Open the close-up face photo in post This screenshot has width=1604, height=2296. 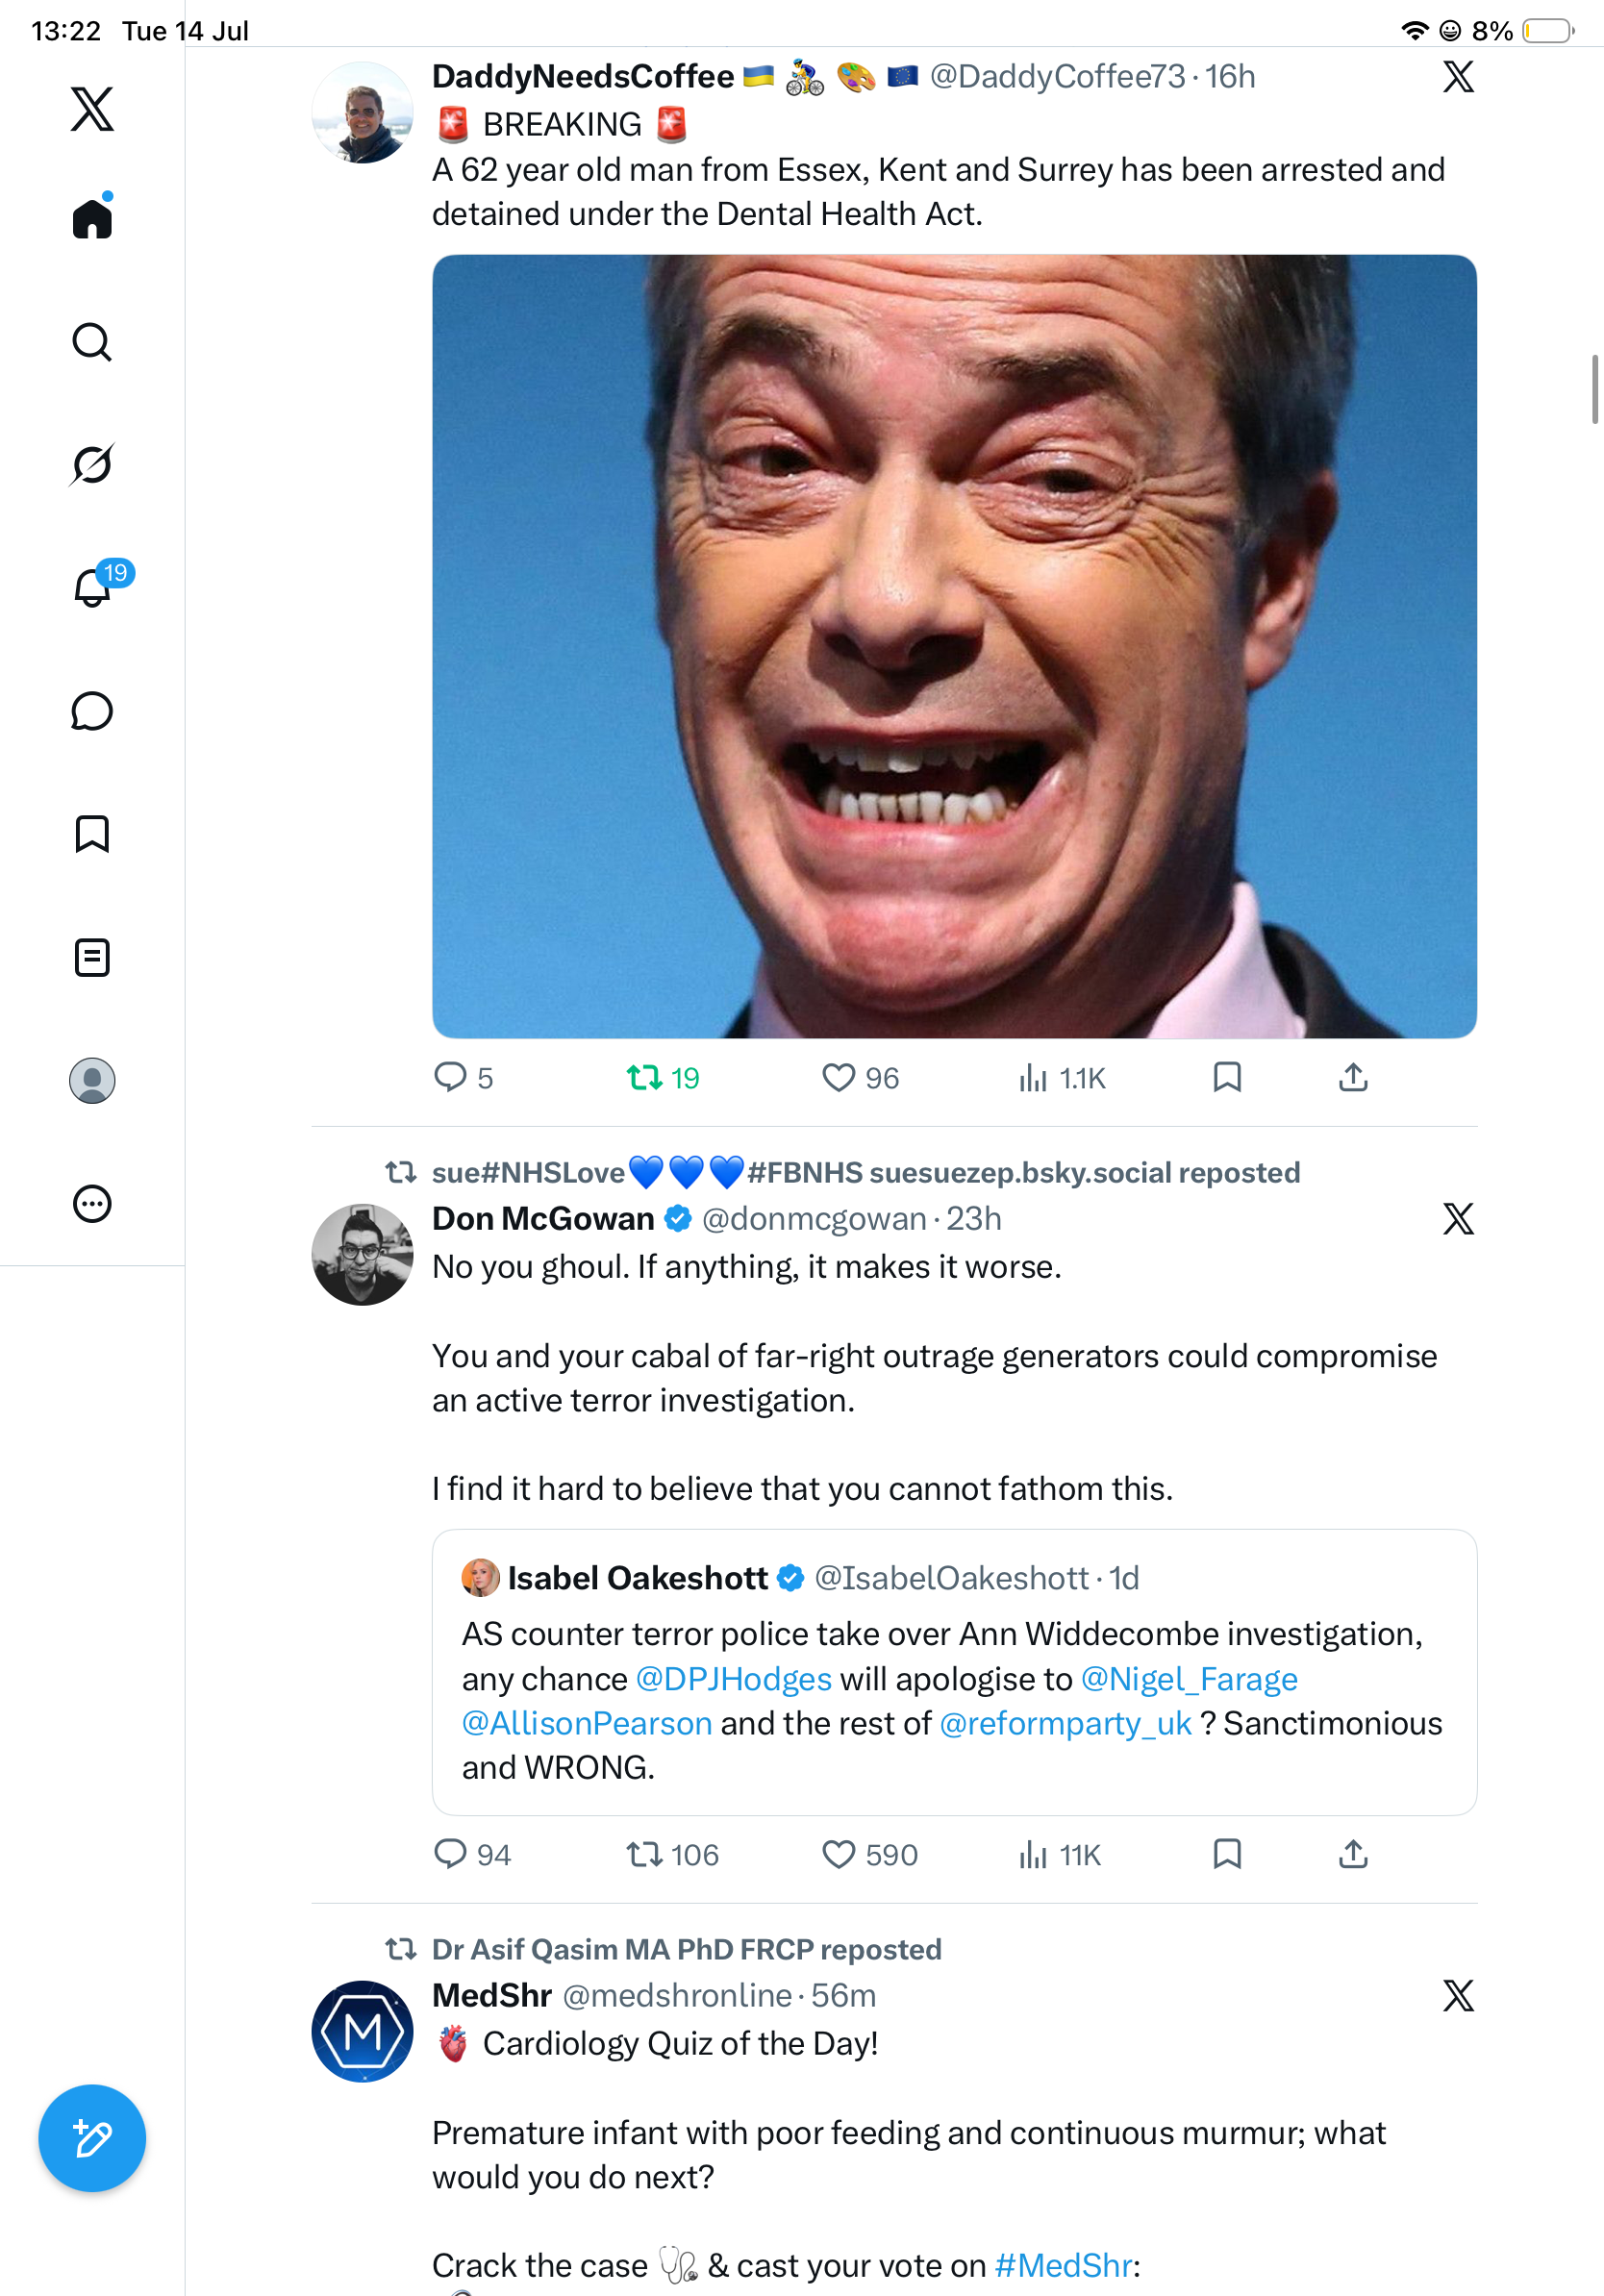coord(954,646)
